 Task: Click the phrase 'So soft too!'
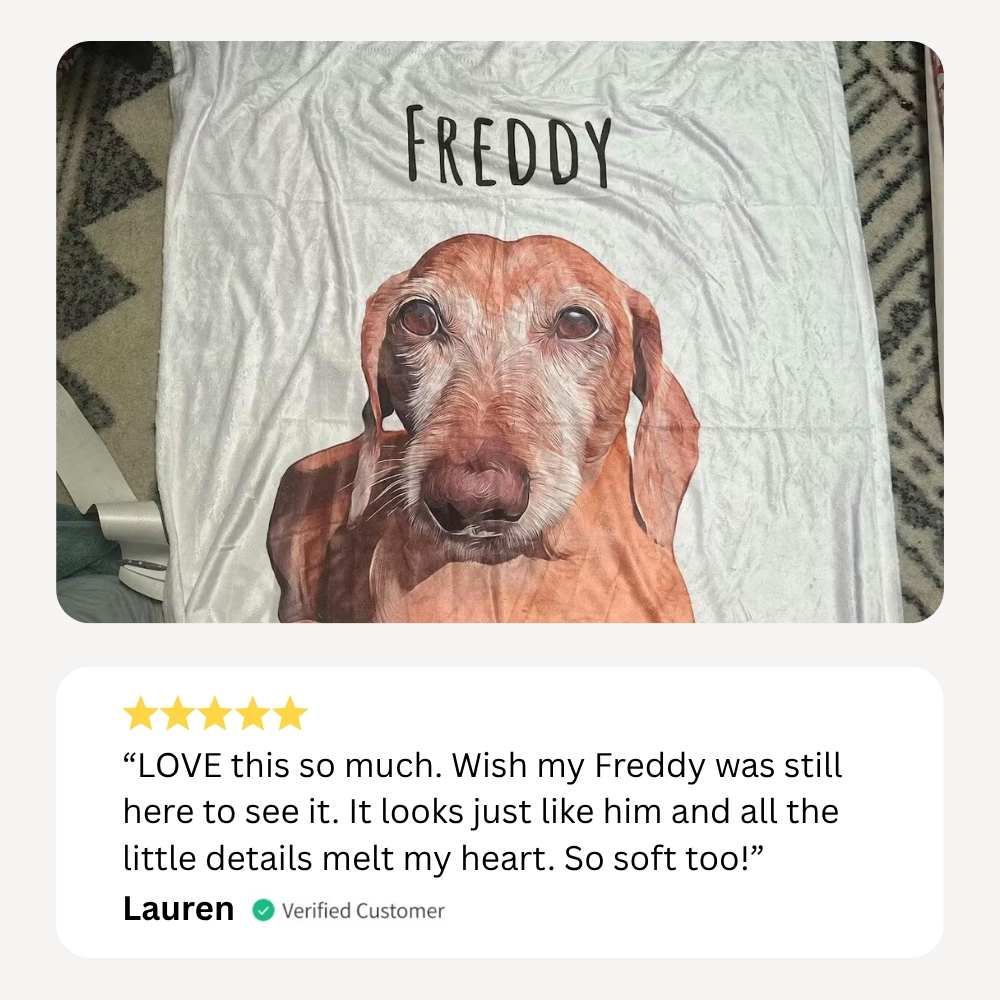663,858
